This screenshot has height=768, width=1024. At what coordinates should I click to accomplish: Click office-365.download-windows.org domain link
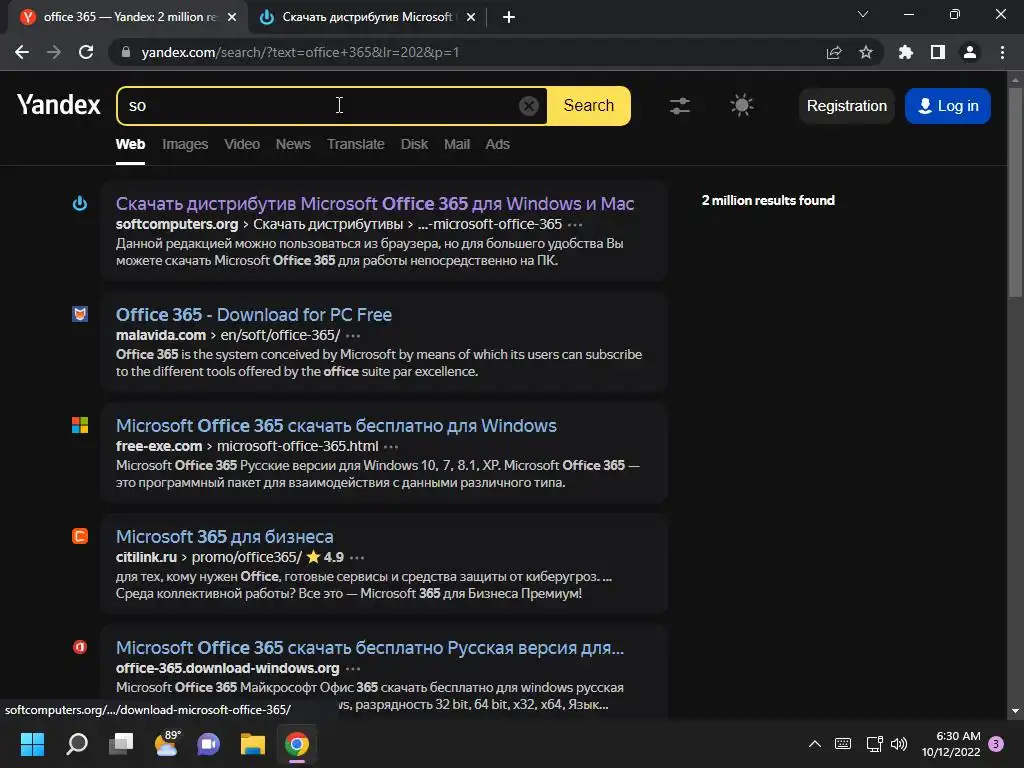click(227, 668)
